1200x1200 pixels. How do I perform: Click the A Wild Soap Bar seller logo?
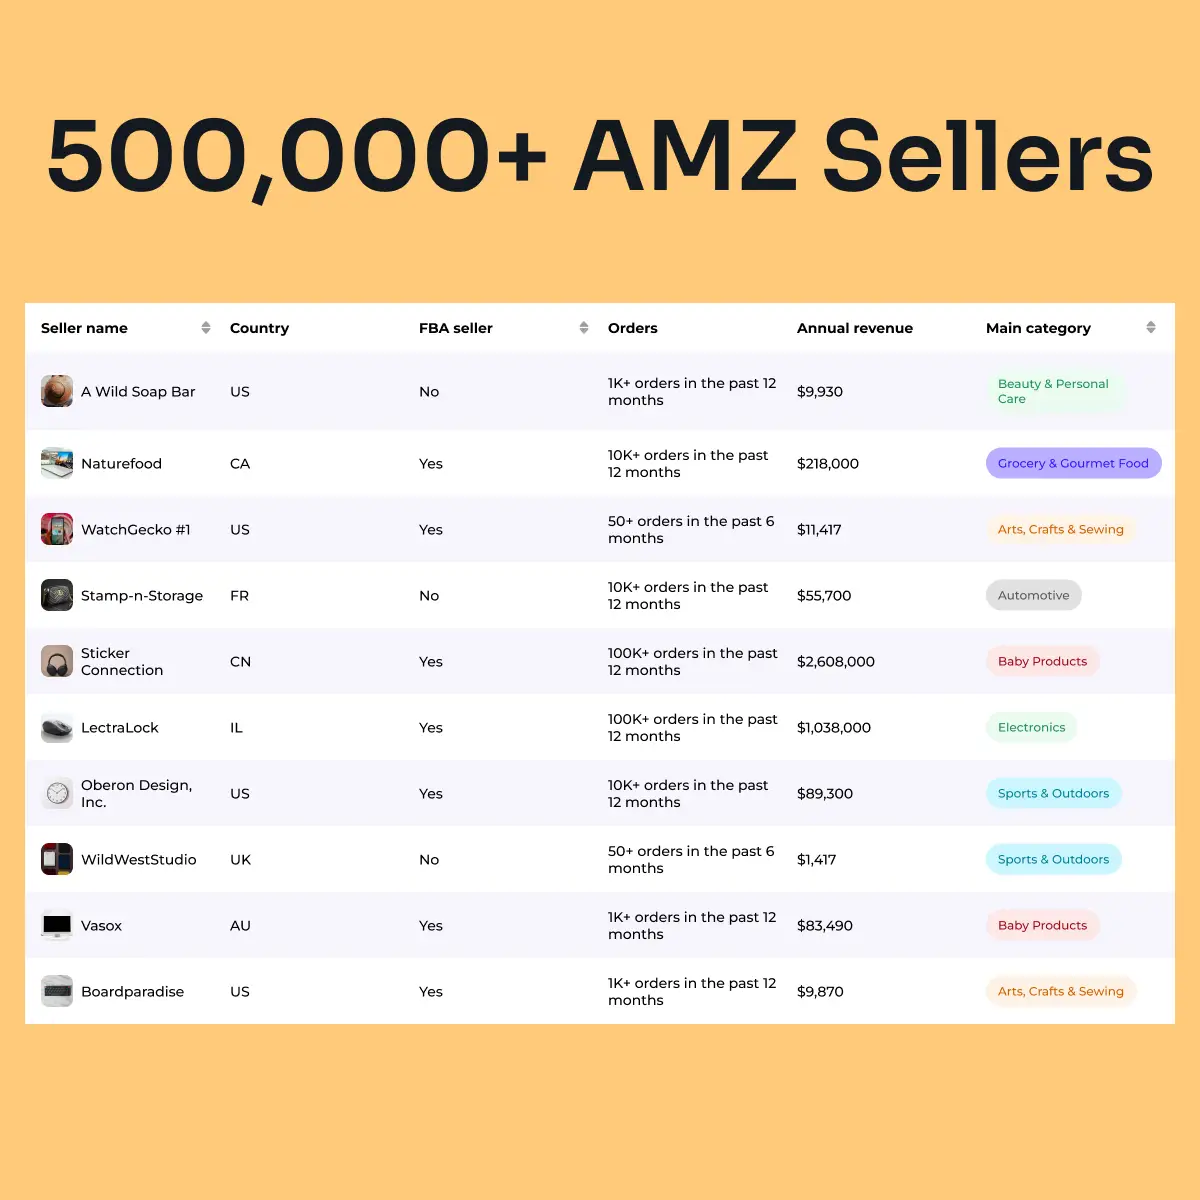click(57, 391)
